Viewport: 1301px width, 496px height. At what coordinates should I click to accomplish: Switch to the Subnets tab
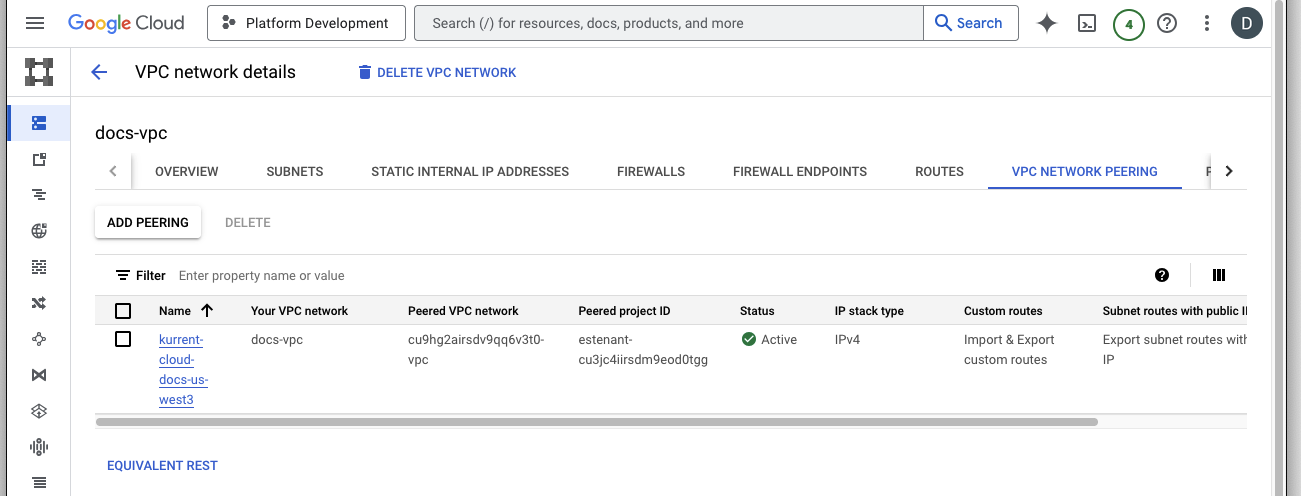click(x=294, y=171)
